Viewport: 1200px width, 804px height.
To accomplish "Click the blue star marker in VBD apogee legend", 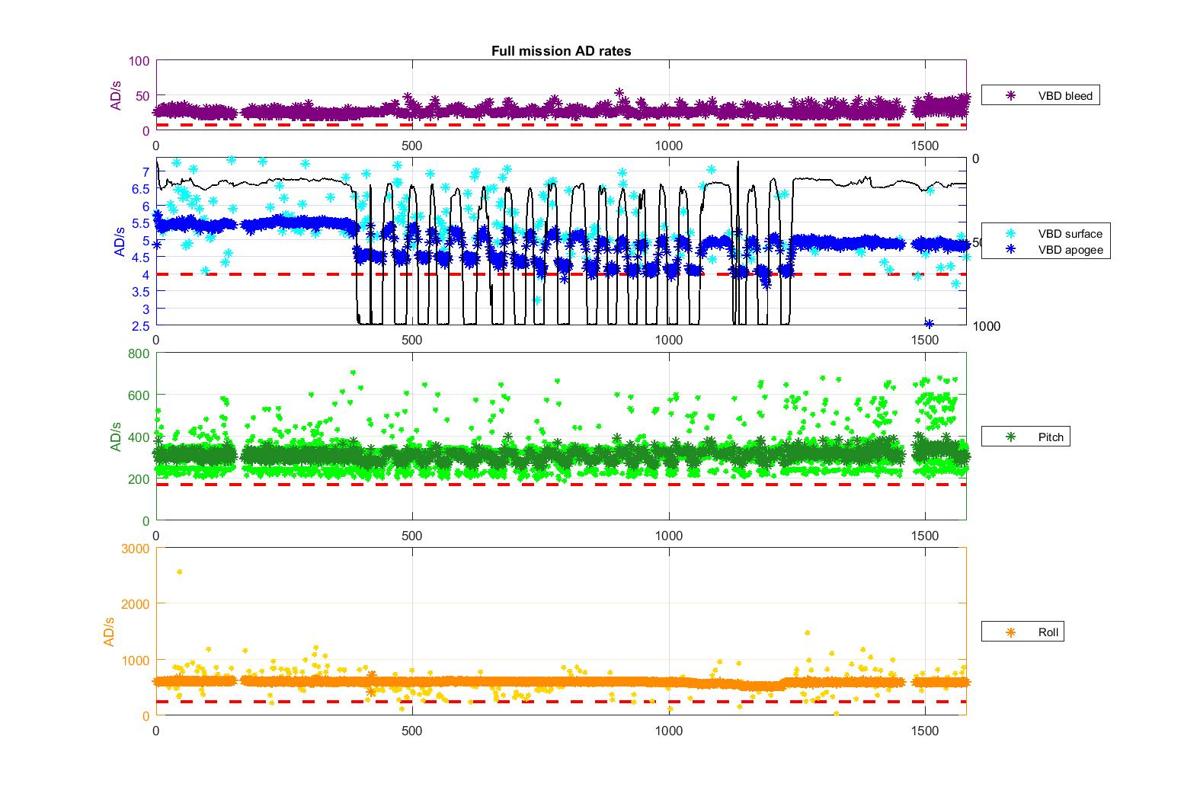I will [1010, 249].
